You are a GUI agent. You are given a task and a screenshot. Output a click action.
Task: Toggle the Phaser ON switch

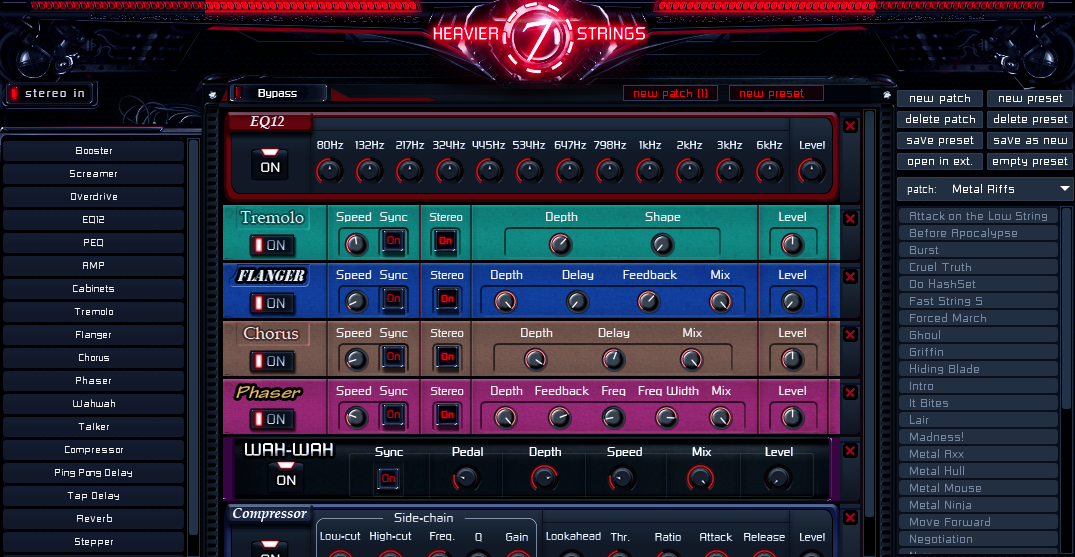271,418
